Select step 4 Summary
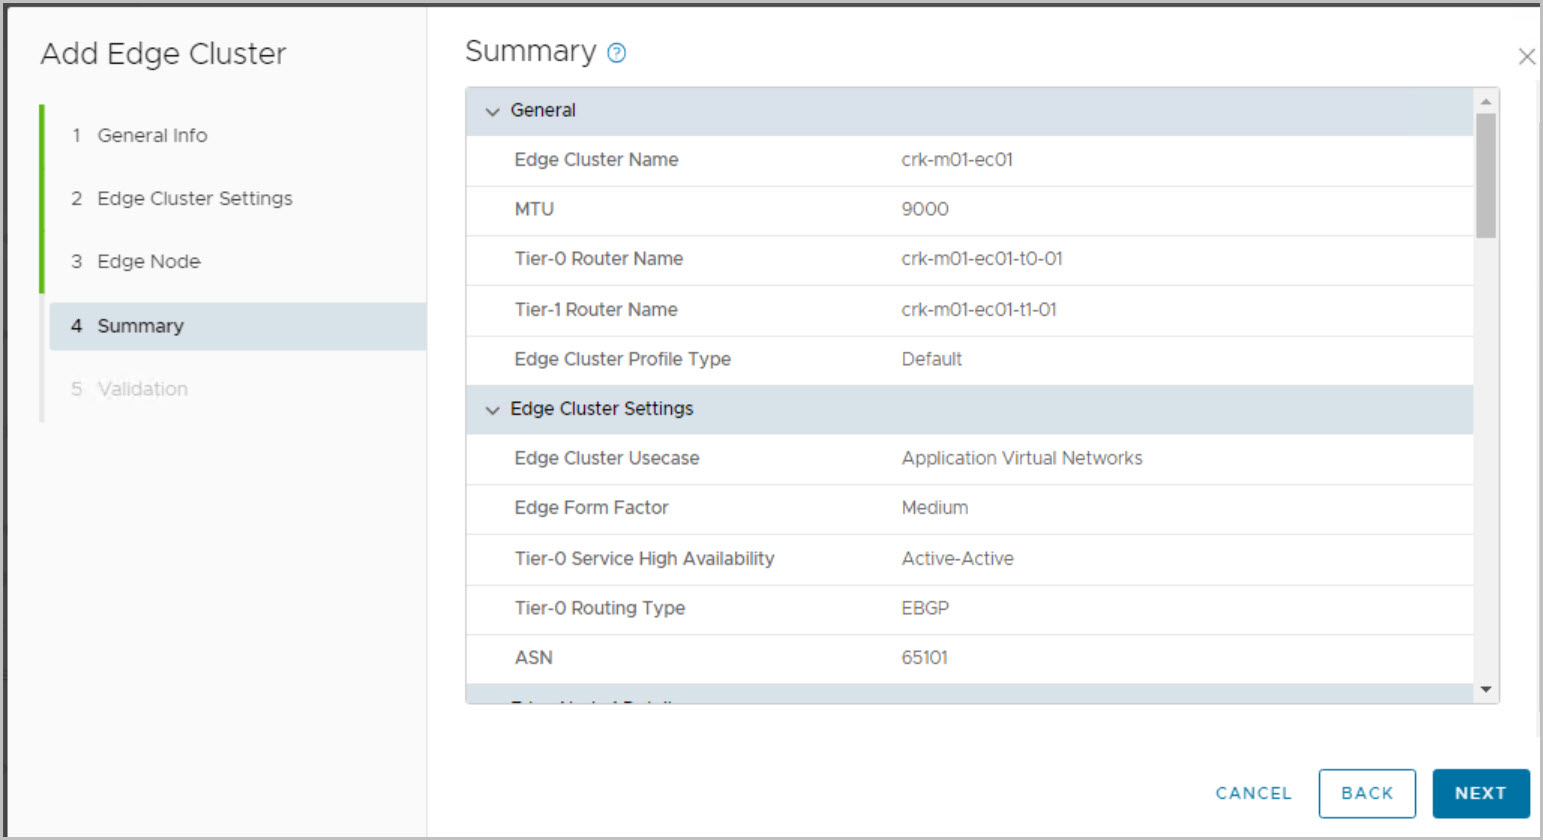The width and height of the screenshot is (1543, 840). coord(140,326)
